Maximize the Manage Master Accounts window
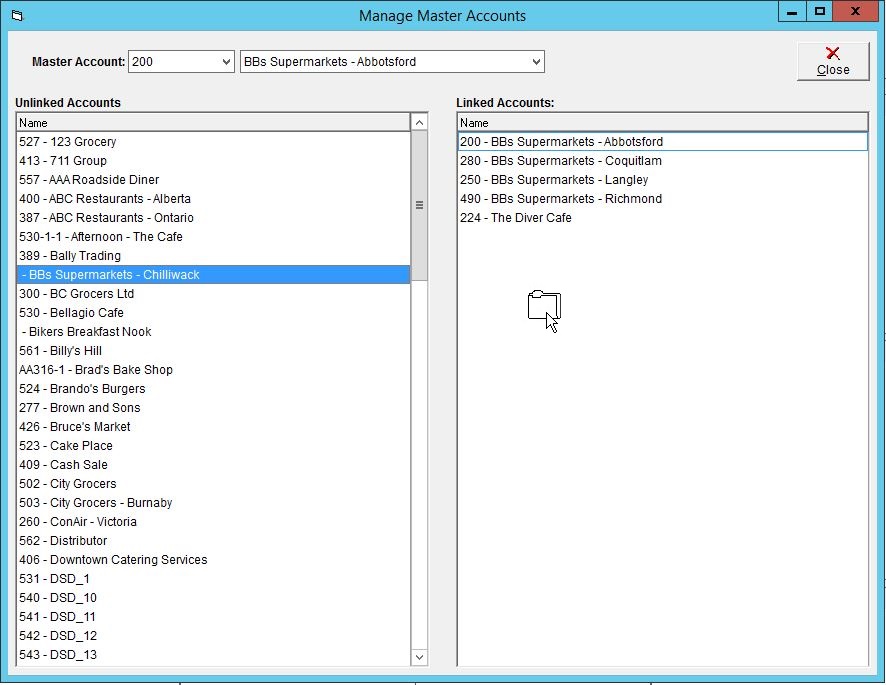The width and height of the screenshot is (886, 685). [820, 11]
